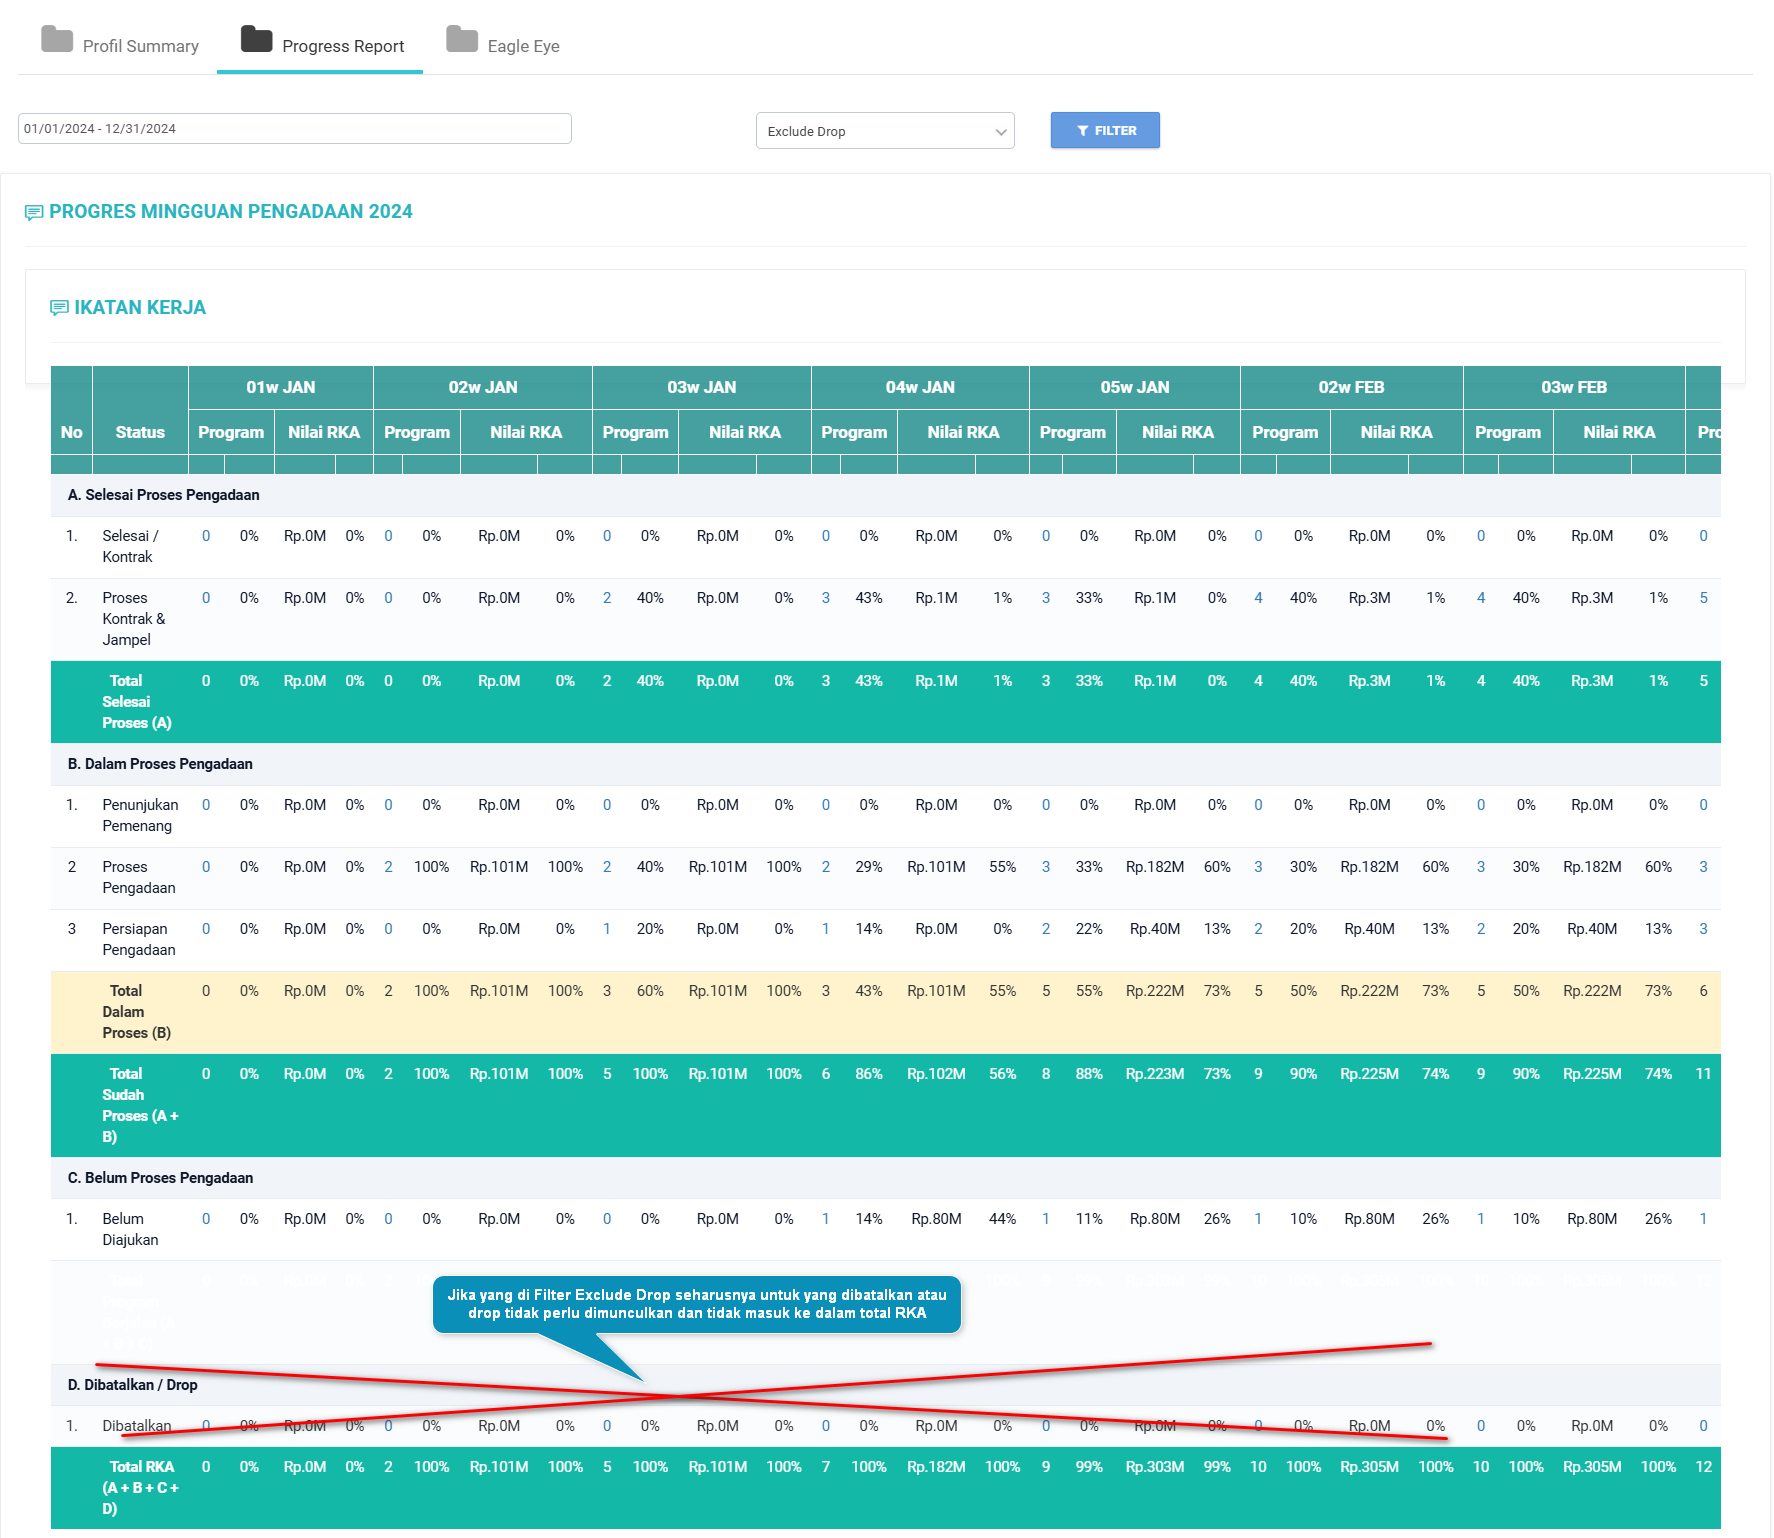Image resolution: width=1774 pixels, height=1538 pixels.
Task: Switch to the Eagle Eye tab
Action: pyautogui.click(x=523, y=46)
